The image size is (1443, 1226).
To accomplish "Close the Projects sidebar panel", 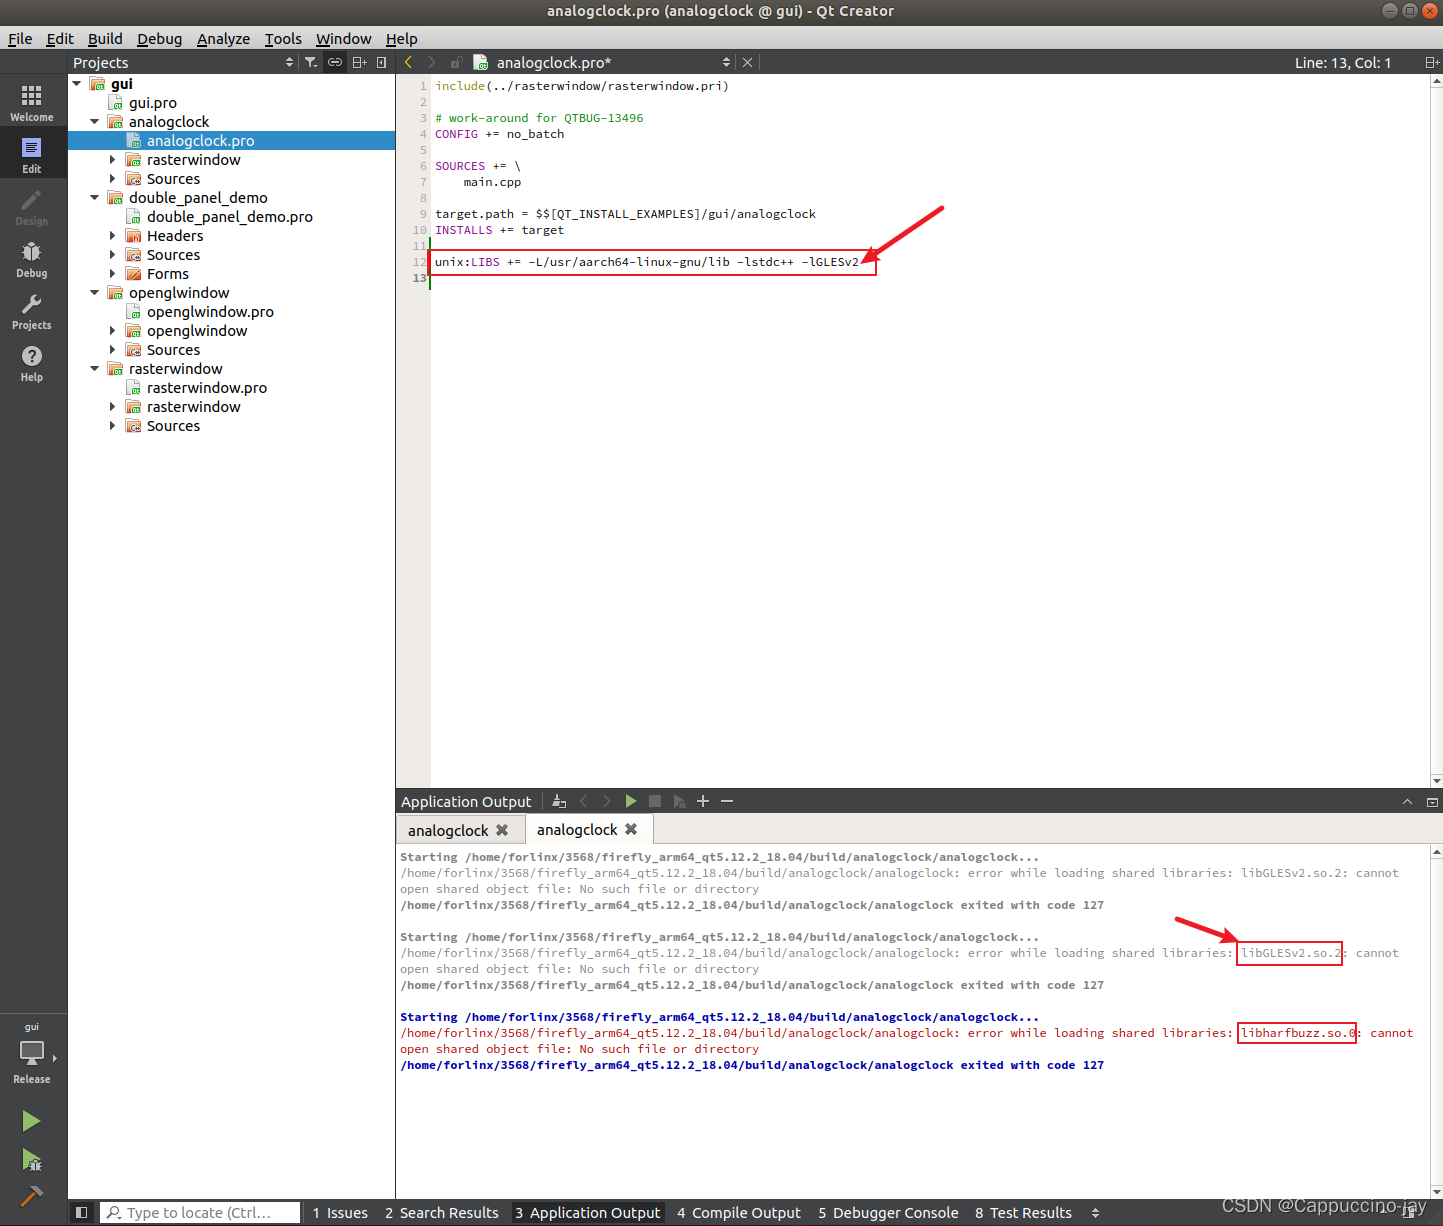I will [382, 62].
